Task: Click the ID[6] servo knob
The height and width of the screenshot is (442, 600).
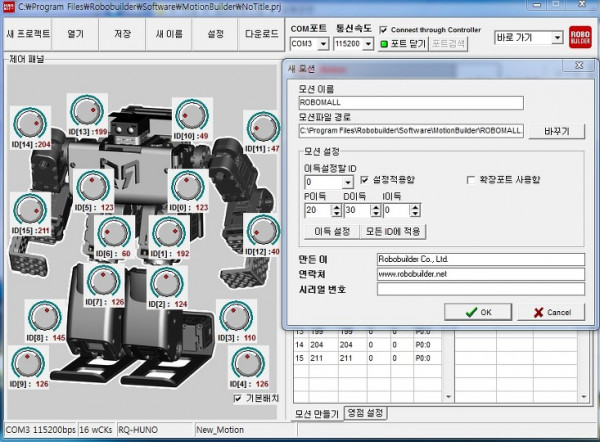Action: point(114,233)
